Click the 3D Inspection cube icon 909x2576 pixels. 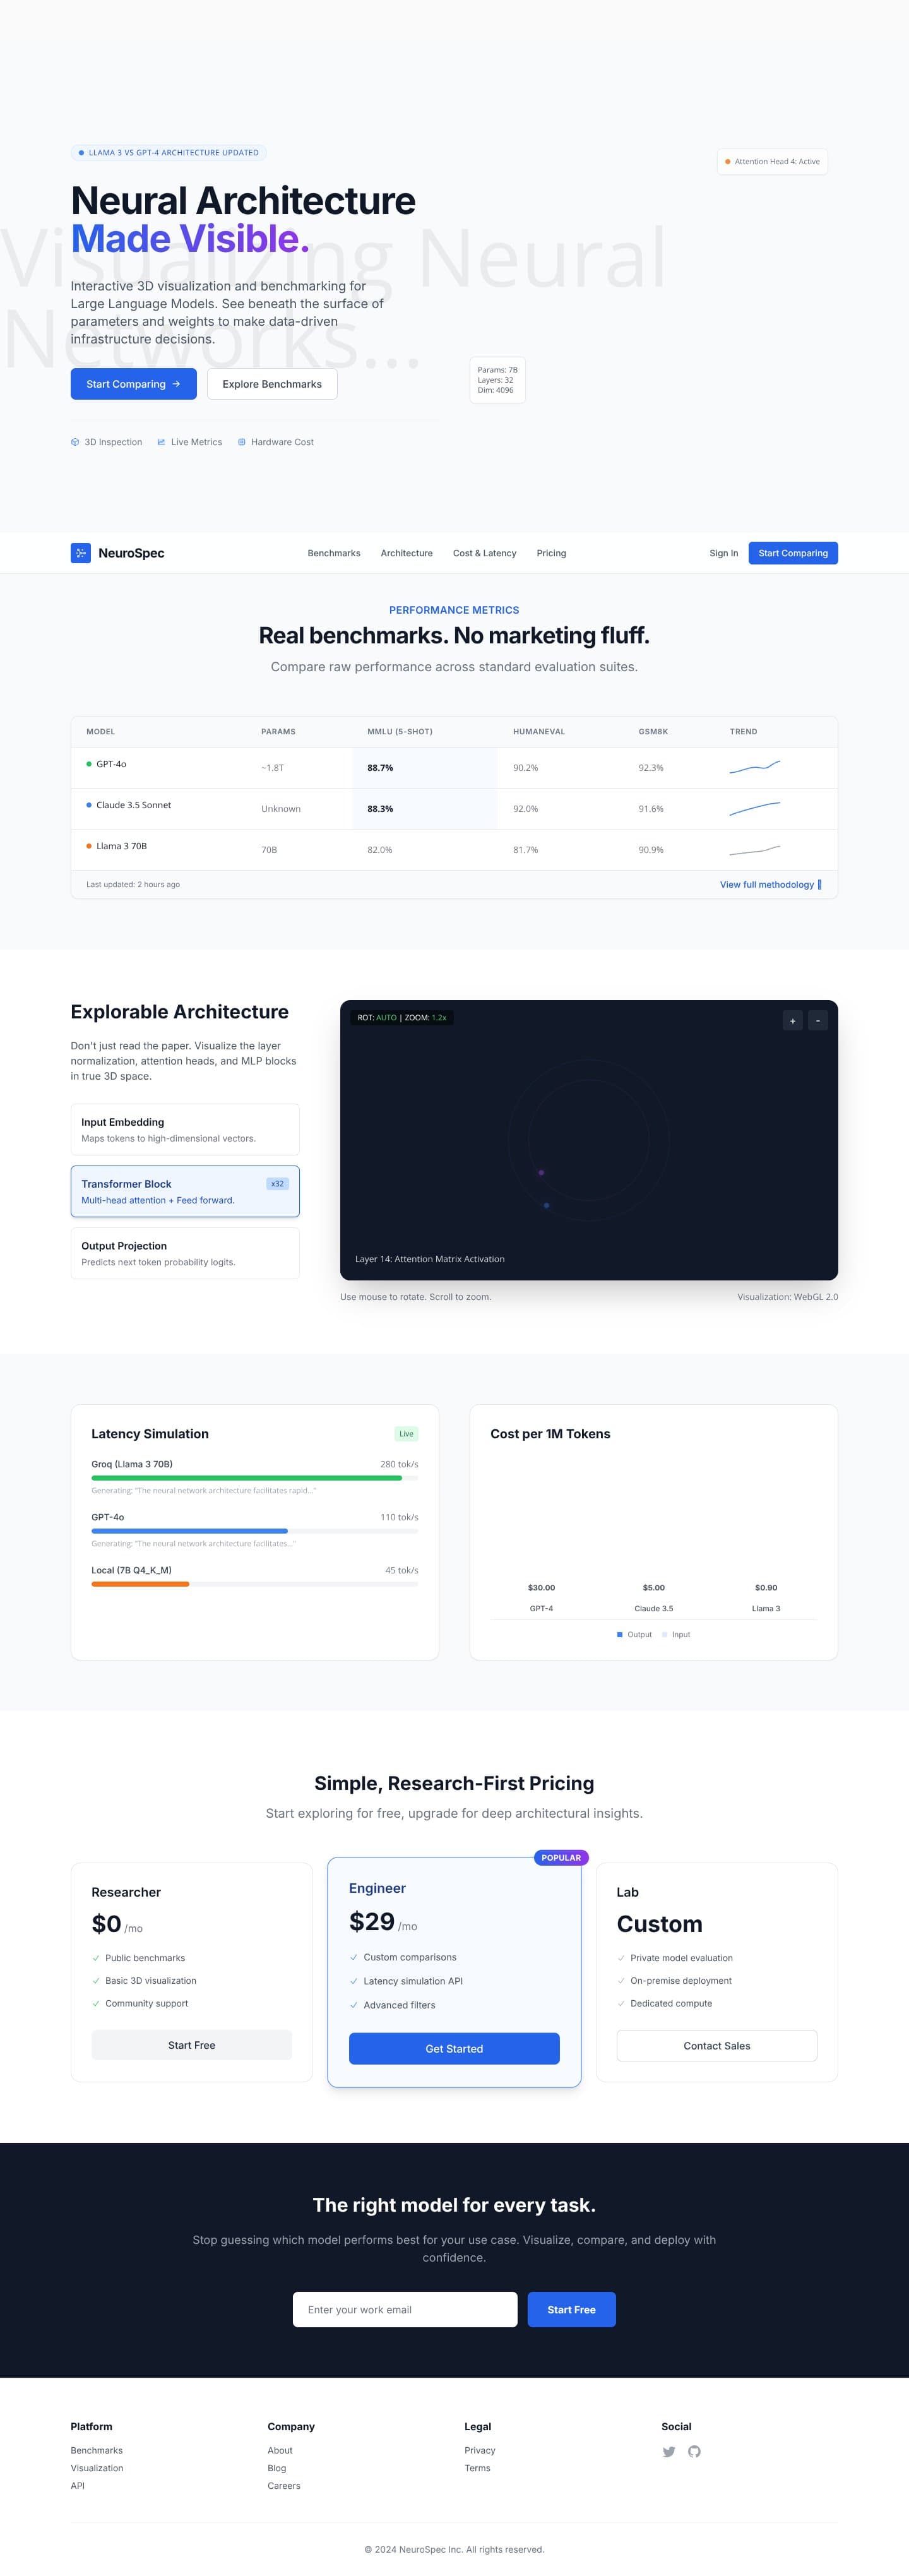[x=75, y=442]
